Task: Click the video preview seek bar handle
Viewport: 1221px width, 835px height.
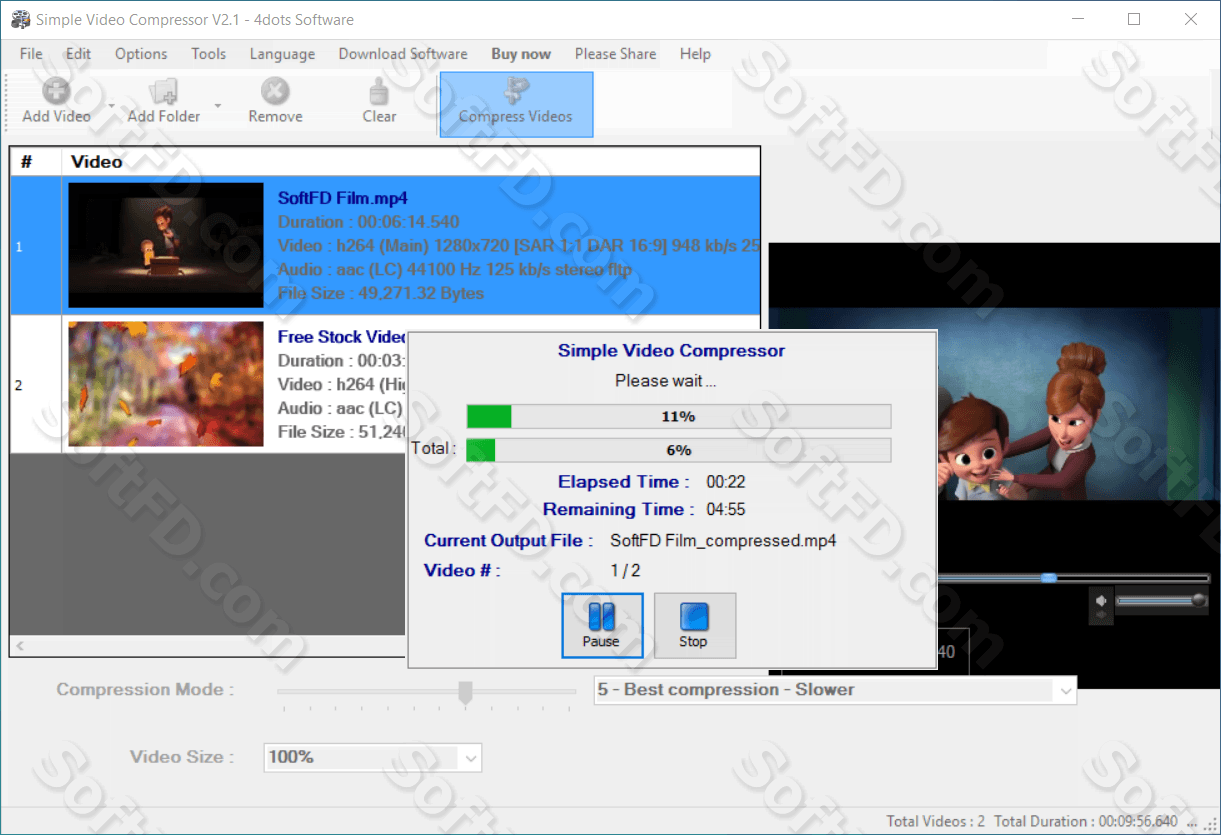Action: tap(1048, 578)
